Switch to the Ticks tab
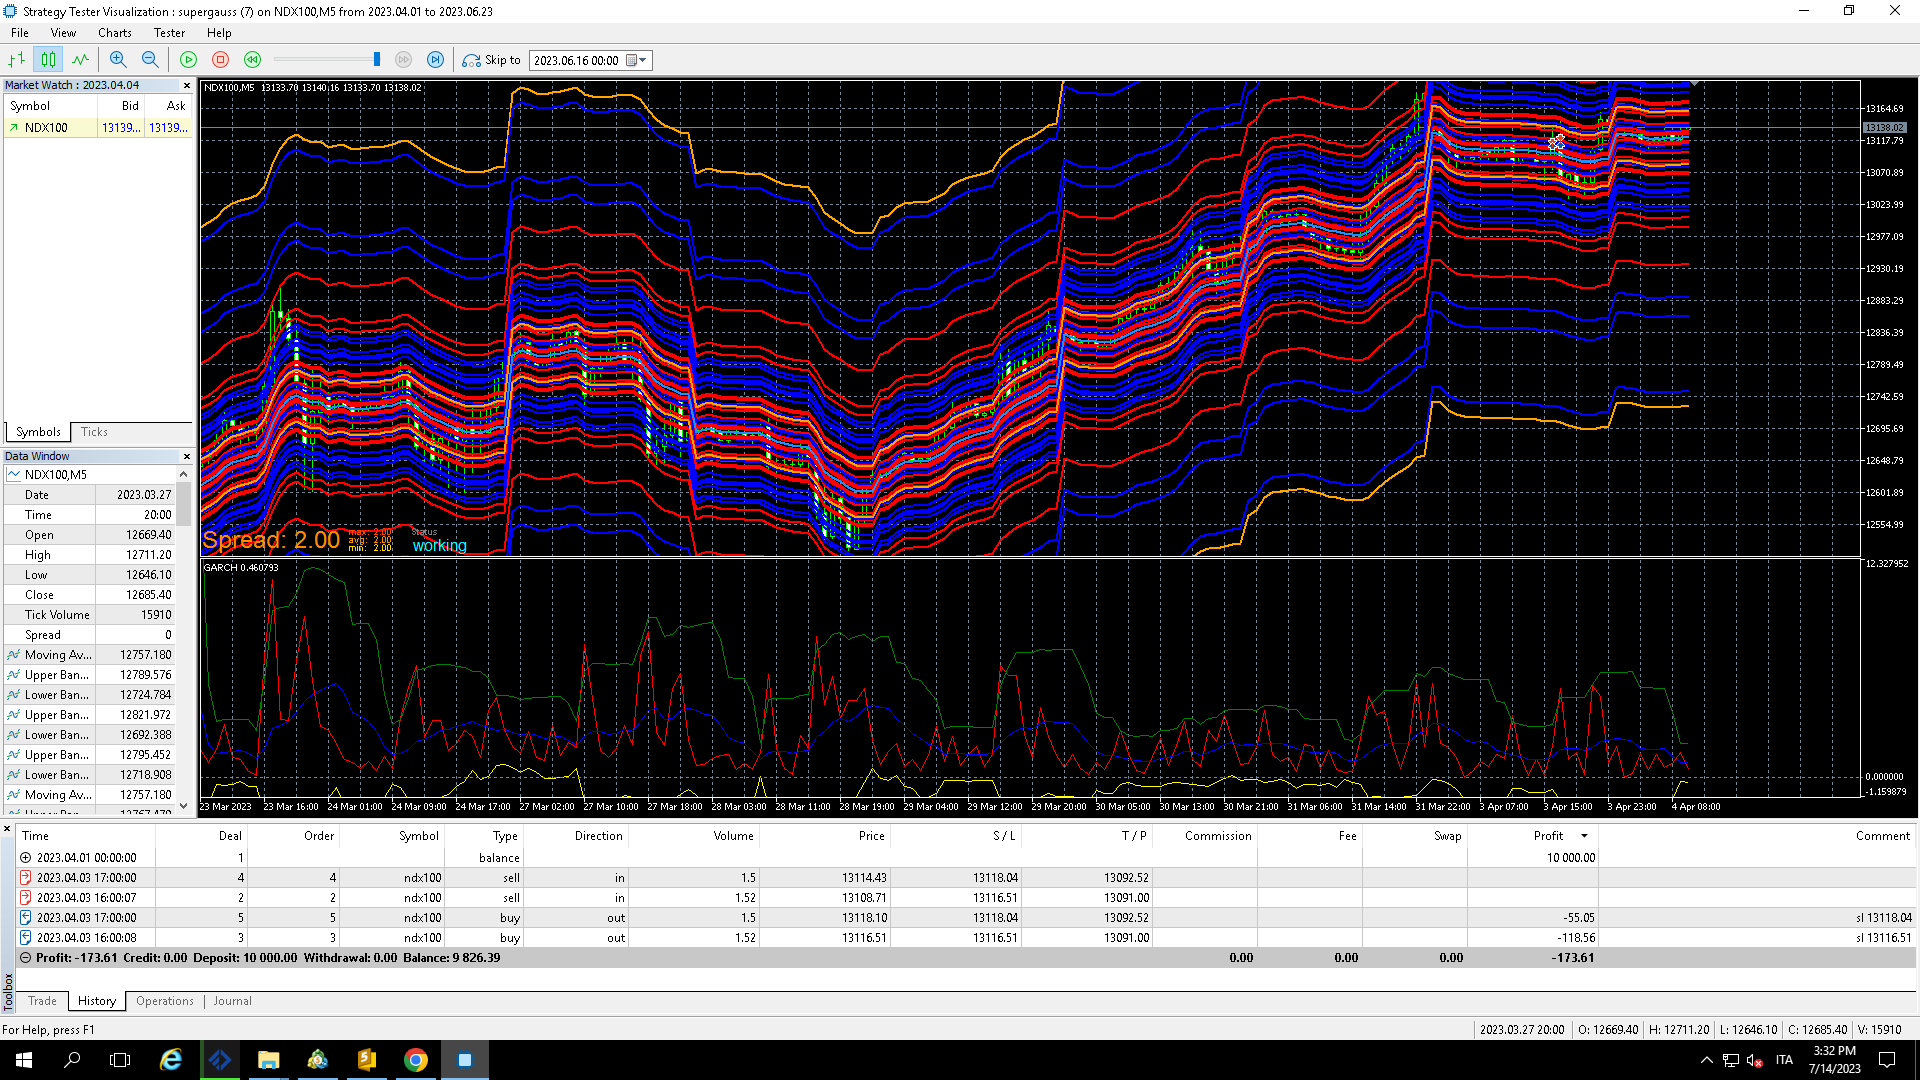The width and height of the screenshot is (1920, 1080). point(94,432)
